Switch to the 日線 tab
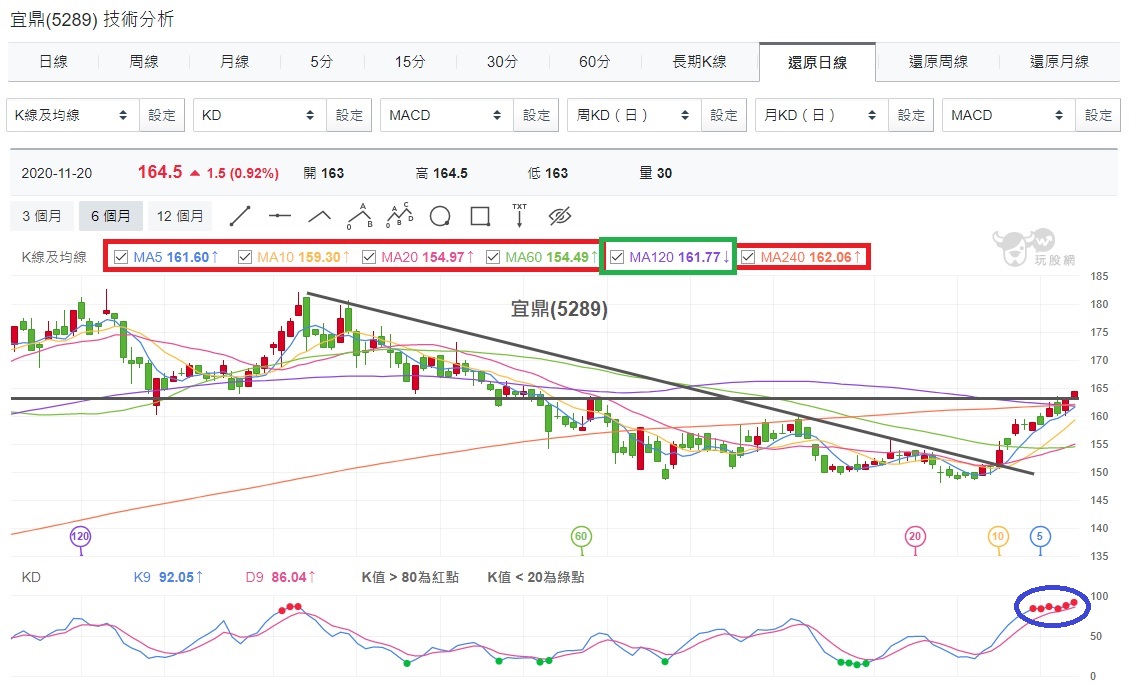Image resolution: width=1138 pixels, height=684 pixels. click(53, 62)
